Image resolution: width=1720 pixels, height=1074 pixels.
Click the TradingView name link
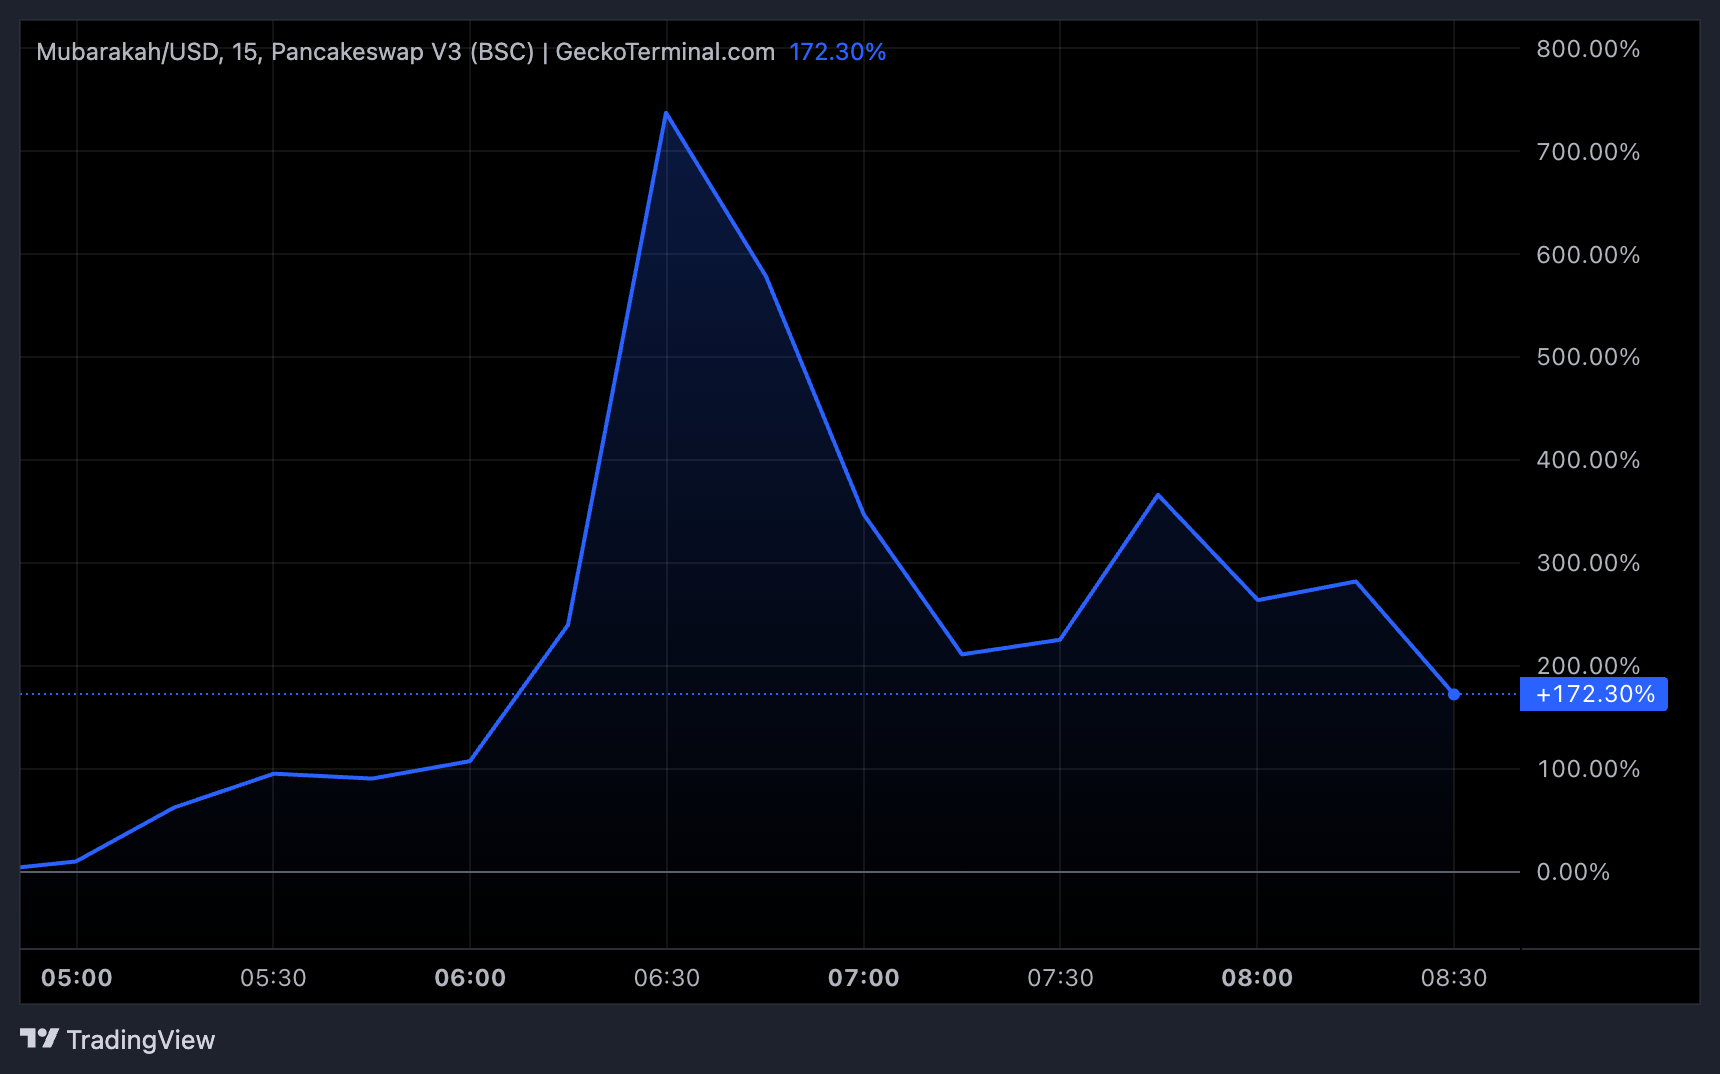pyautogui.click(x=140, y=1040)
